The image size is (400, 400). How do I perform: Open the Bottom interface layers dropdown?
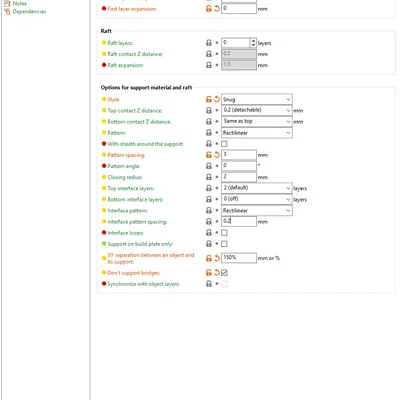coord(257,199)
